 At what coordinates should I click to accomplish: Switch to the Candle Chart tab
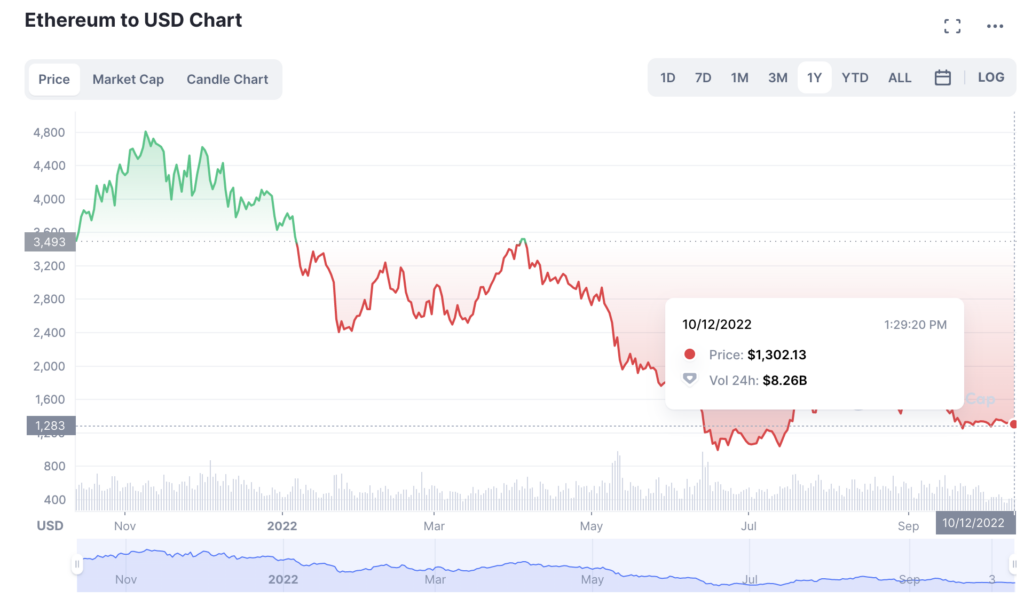[x=227, y=79]
